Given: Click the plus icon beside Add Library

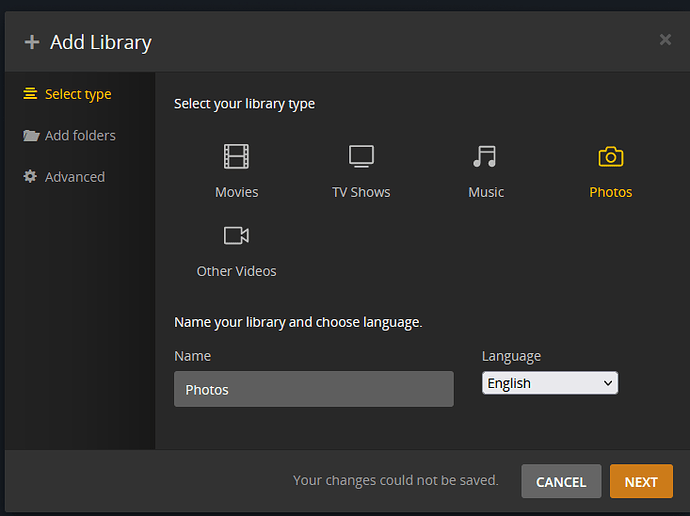Looking at the screenshot, I should (32, 42).
